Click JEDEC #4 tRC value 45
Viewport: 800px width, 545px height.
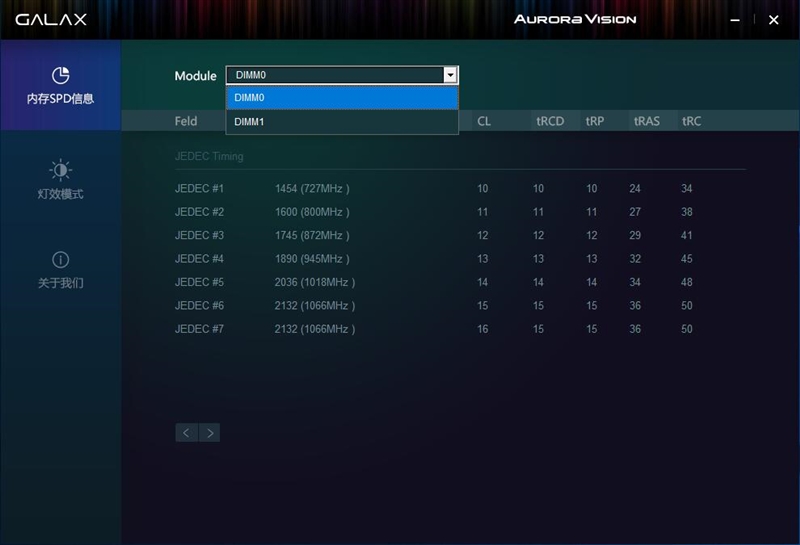[x=687, y=259]
